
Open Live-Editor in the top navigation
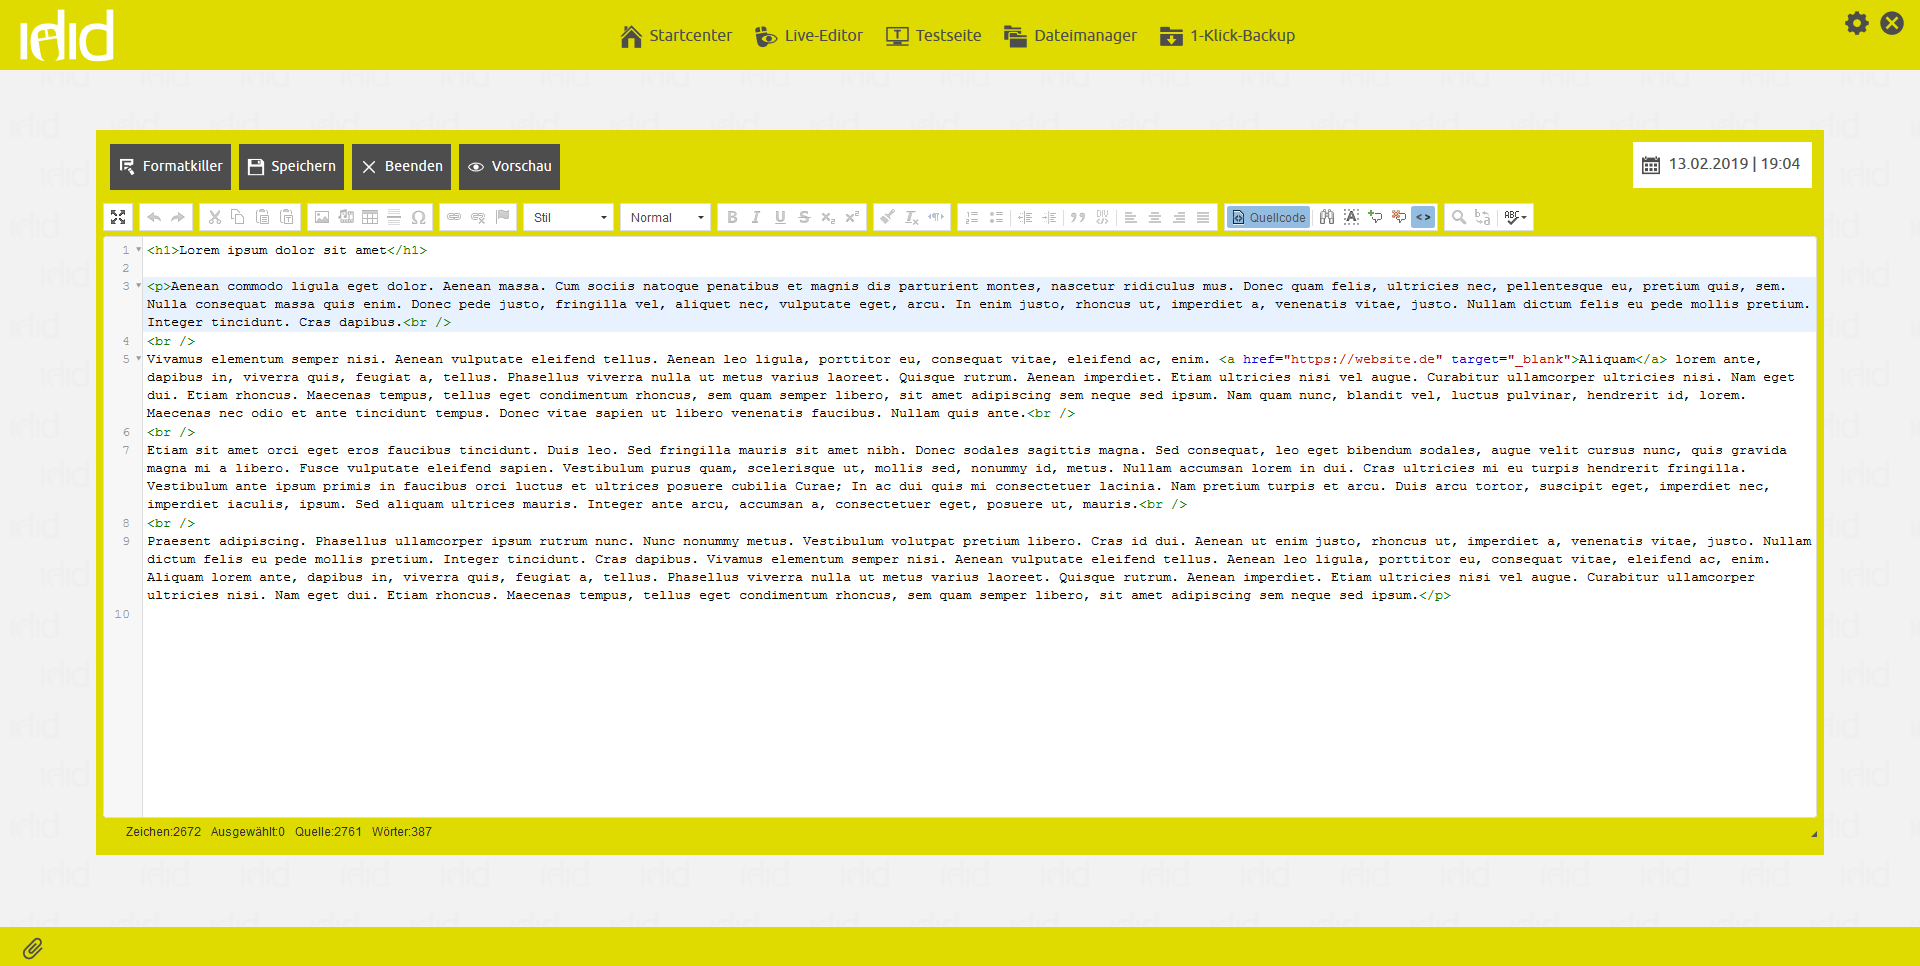click(809, 36)
